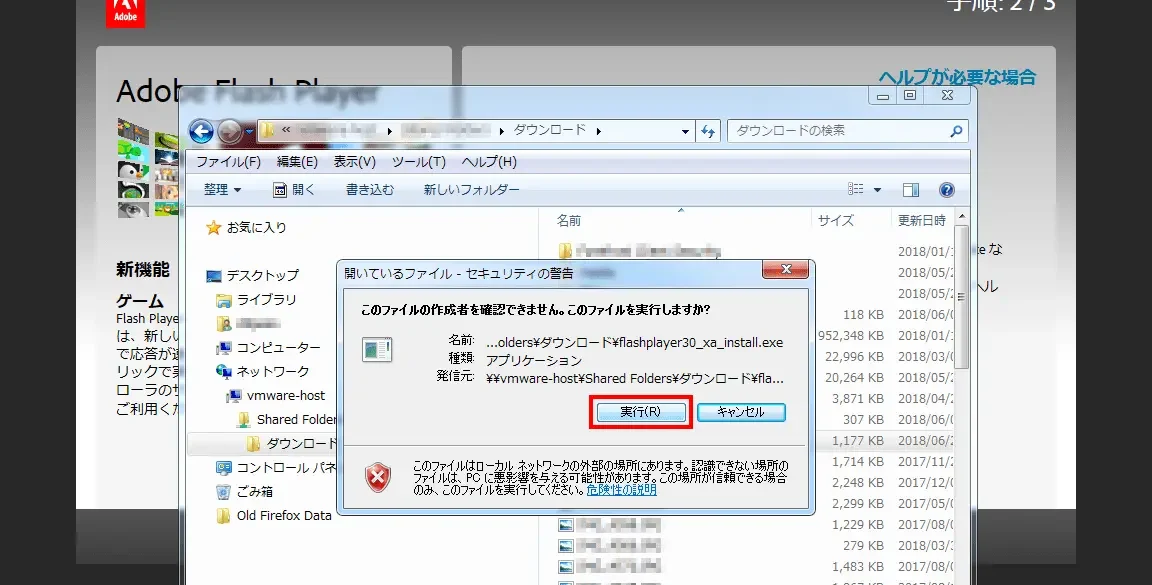1152x585 pixels.
Task: Click the コントロール パネル icon
Action: tap(223, 468)
